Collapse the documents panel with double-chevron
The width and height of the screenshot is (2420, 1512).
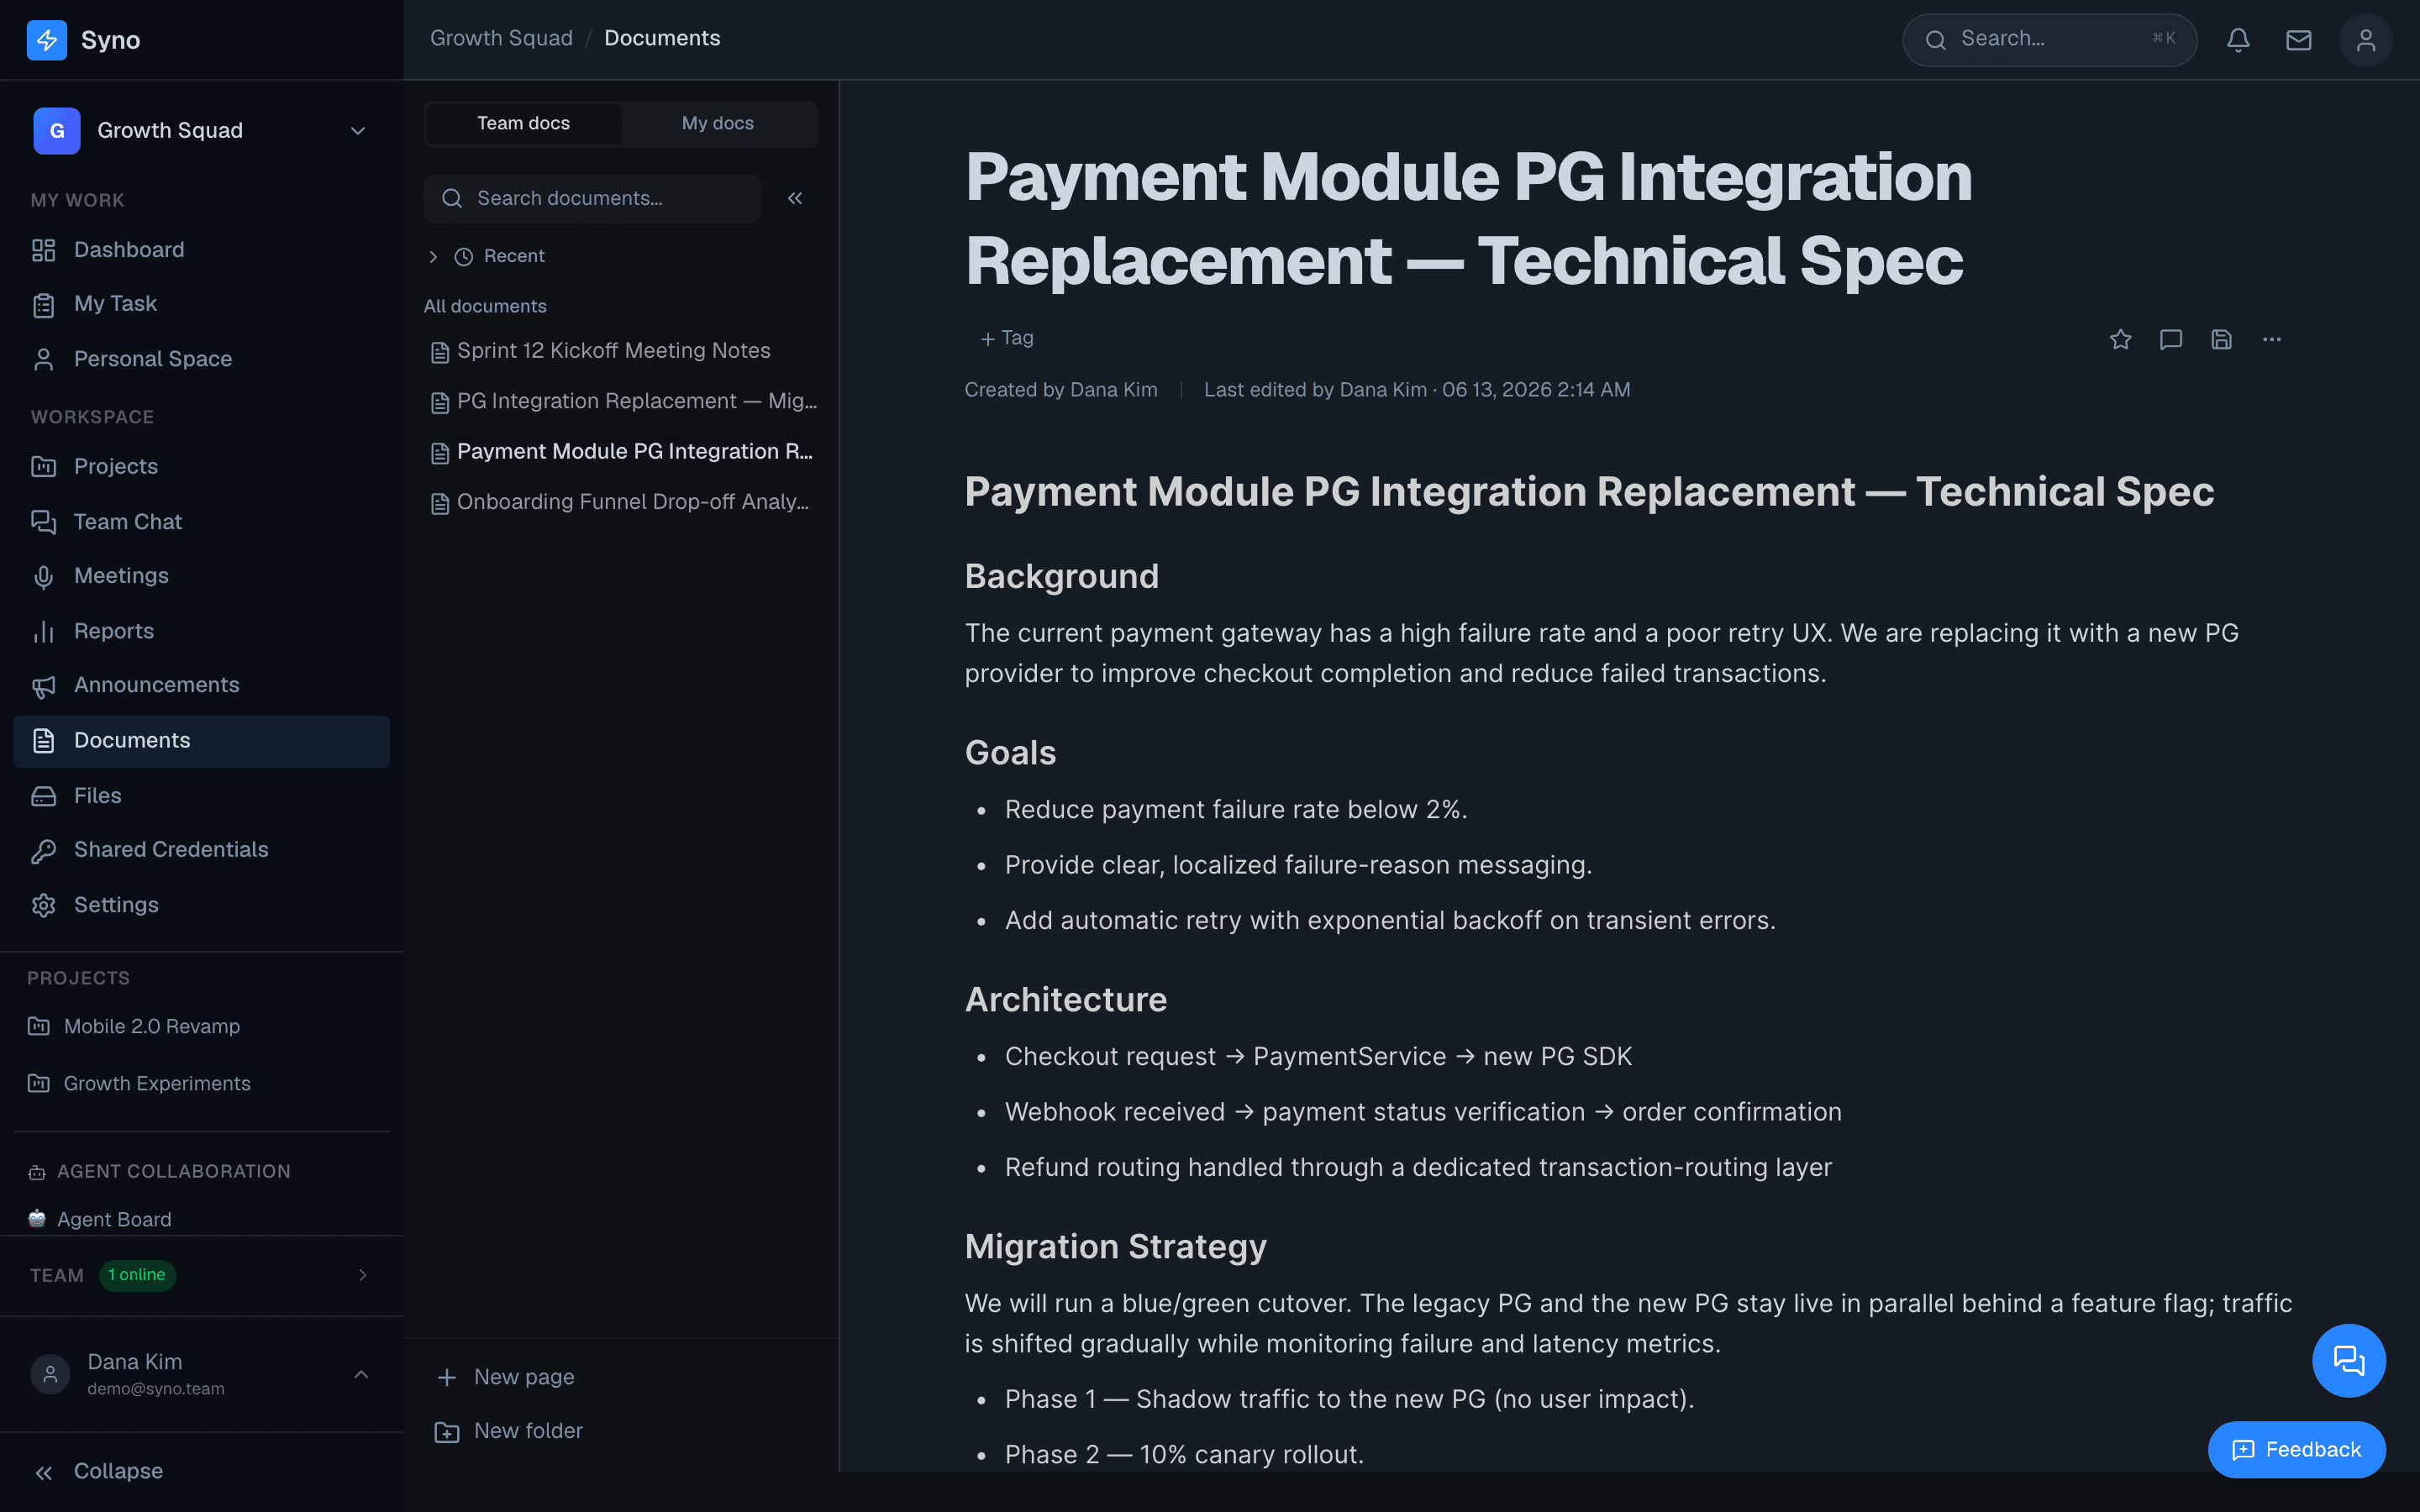point(795,199)
